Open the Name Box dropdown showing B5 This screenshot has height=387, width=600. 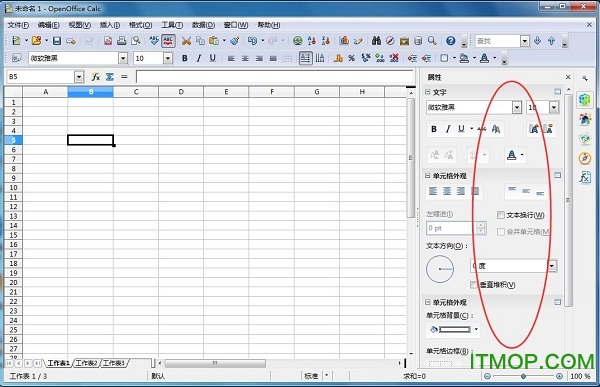point(79,77)
